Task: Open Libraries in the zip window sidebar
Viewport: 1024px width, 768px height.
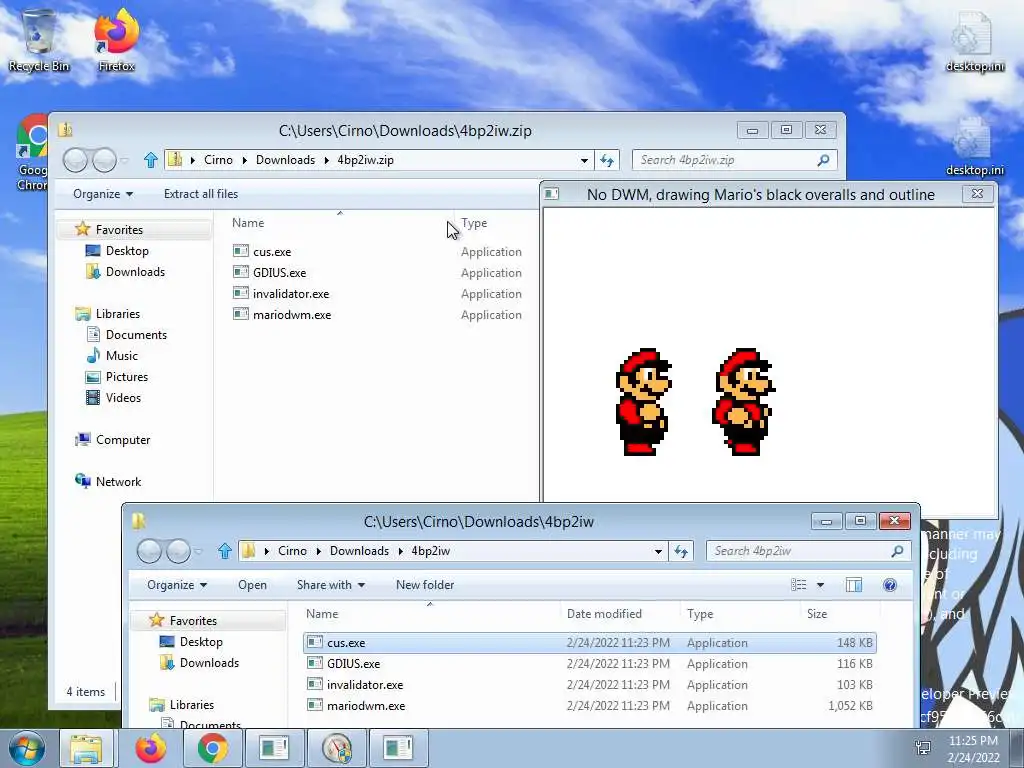Action: (108, 313)
